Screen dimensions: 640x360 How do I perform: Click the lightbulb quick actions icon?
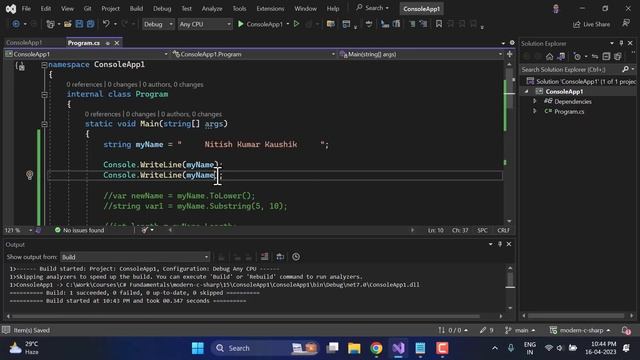pos(29,175)
